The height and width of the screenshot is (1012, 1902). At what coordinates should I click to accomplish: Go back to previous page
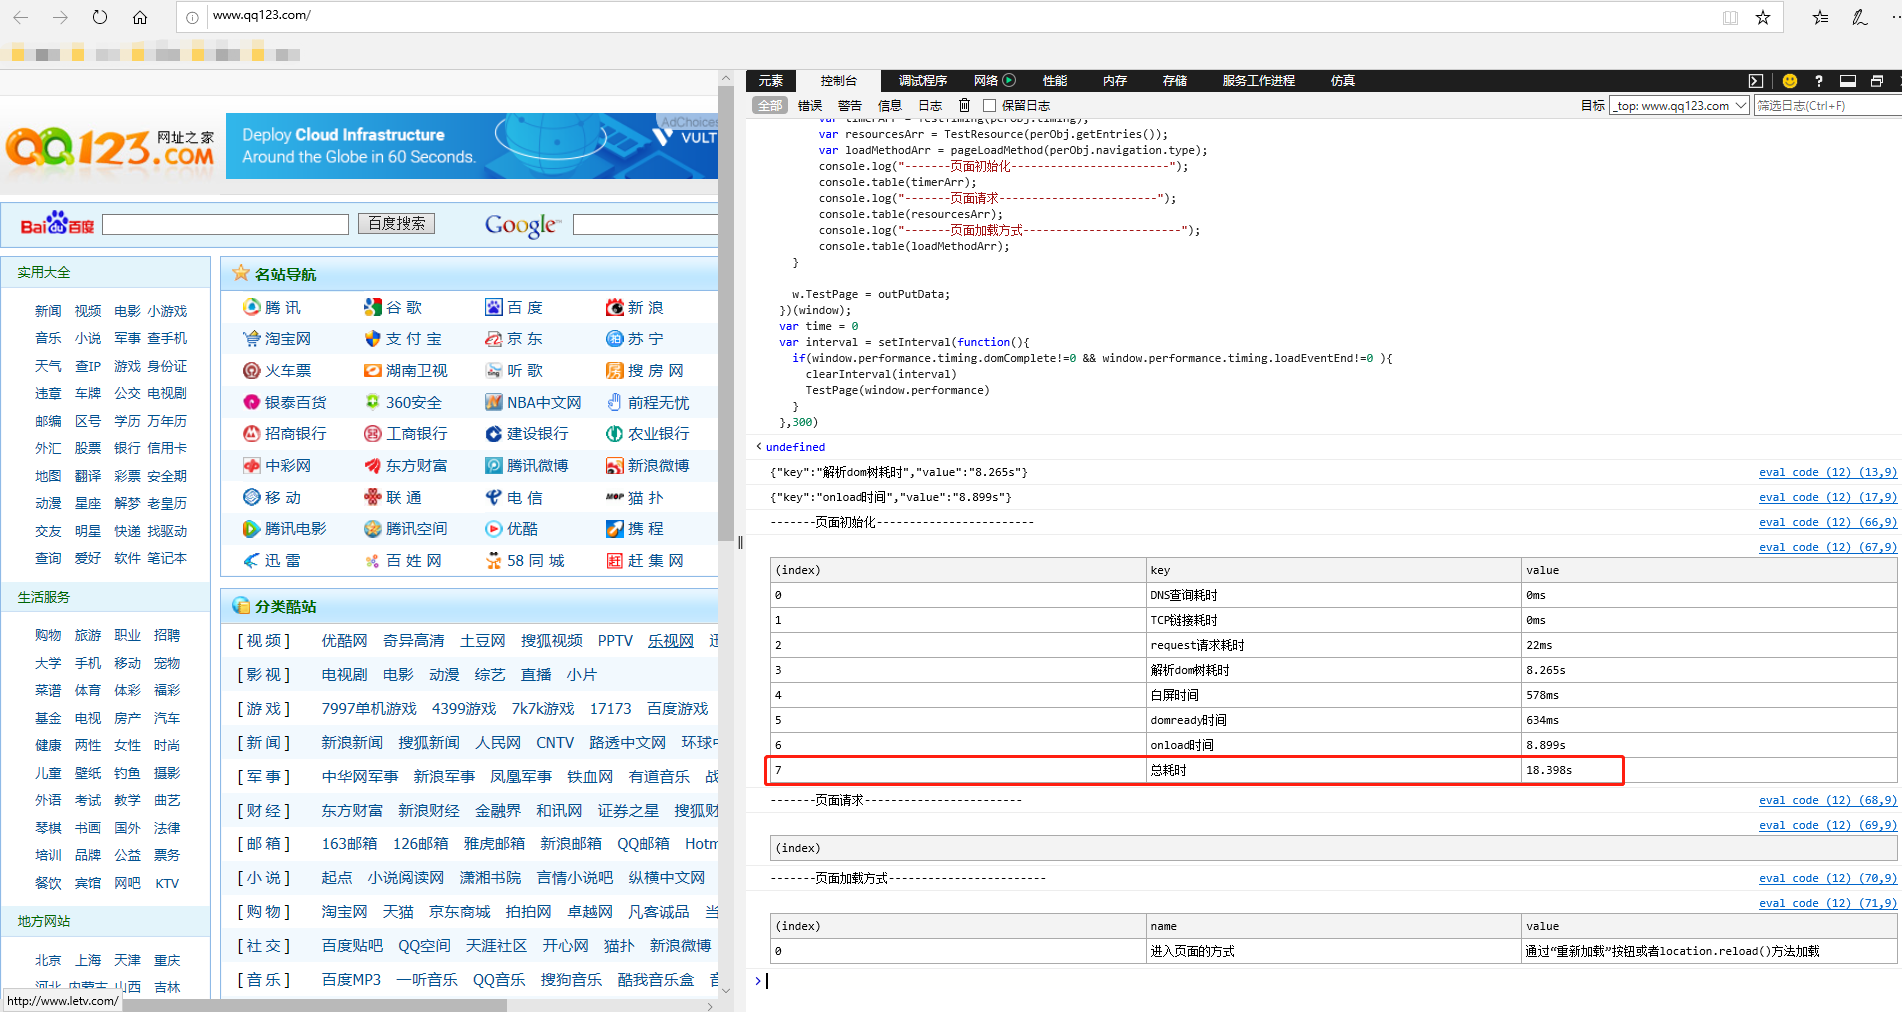point(20,17)
